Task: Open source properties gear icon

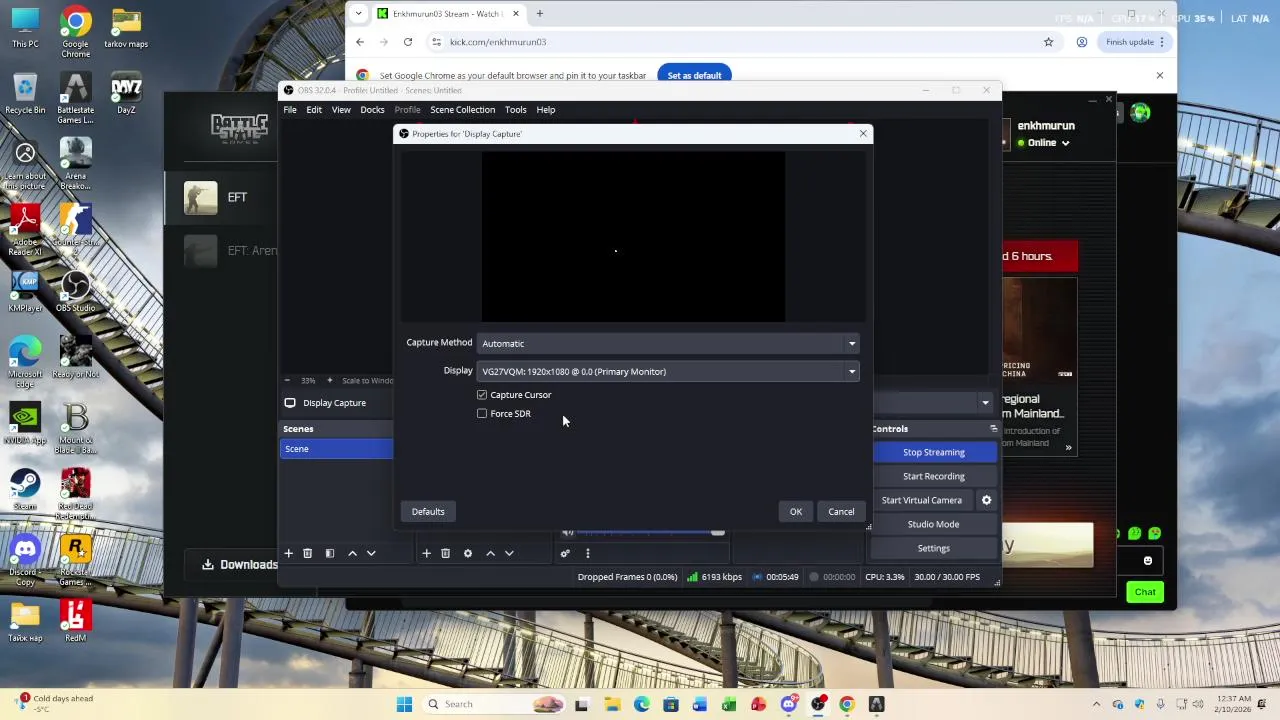Action: pos(467,553)
